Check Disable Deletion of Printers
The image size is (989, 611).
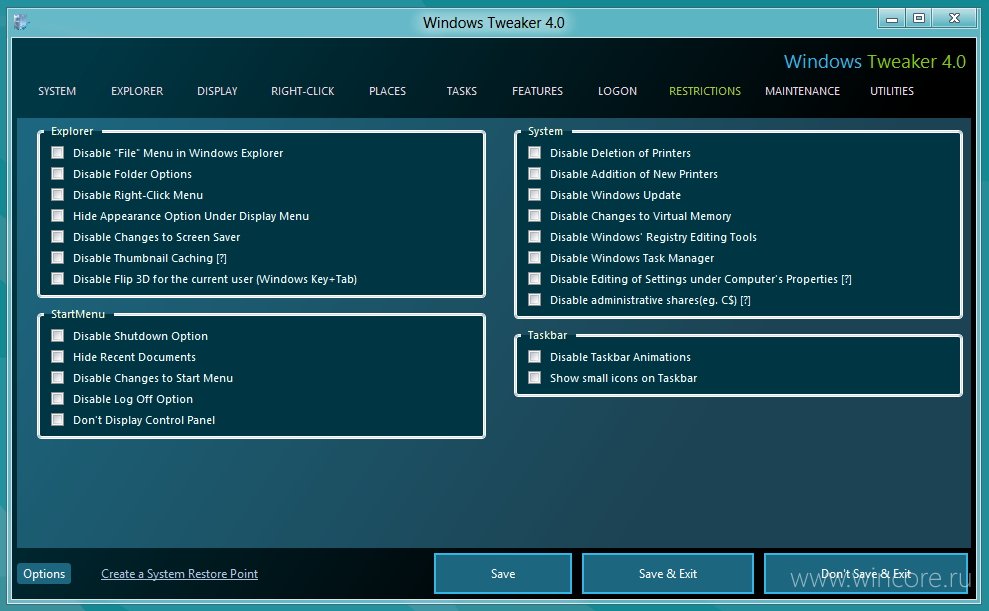[x=534, y=153]
